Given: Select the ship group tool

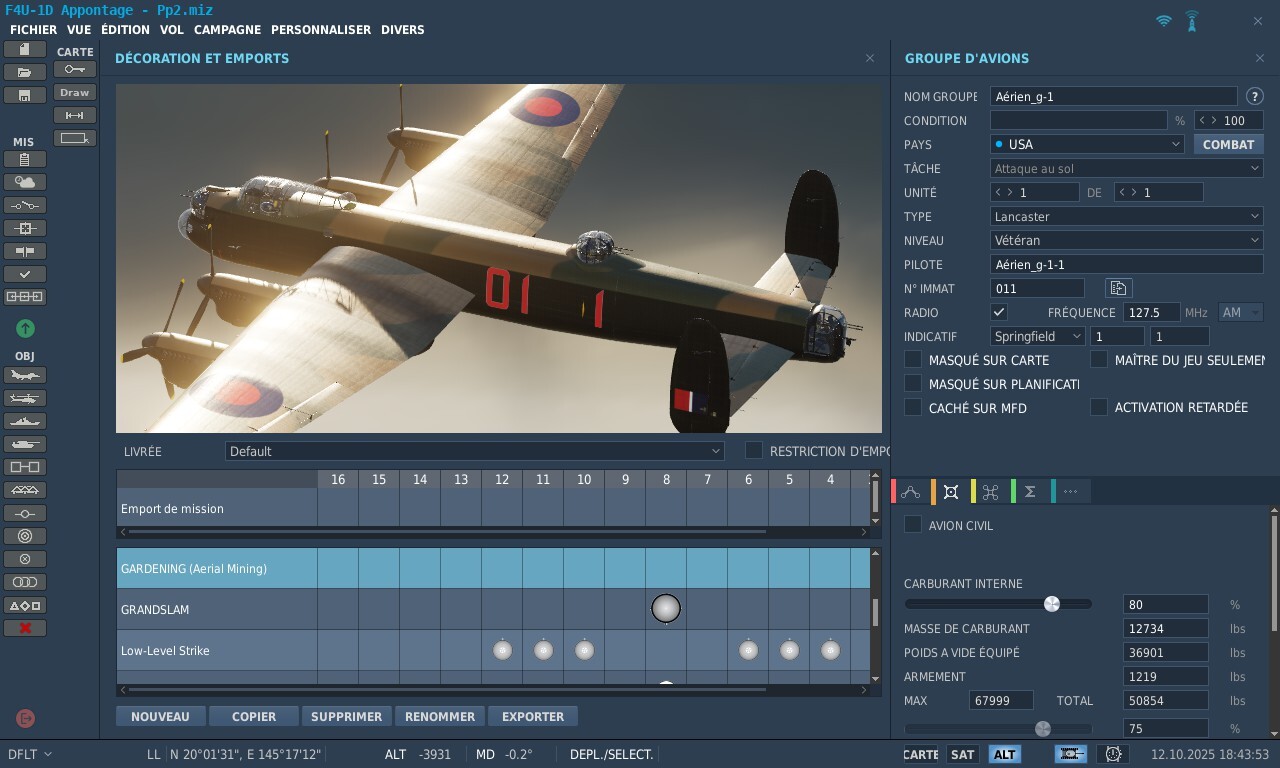Looking at the screenshot, I should click(25, 422).
